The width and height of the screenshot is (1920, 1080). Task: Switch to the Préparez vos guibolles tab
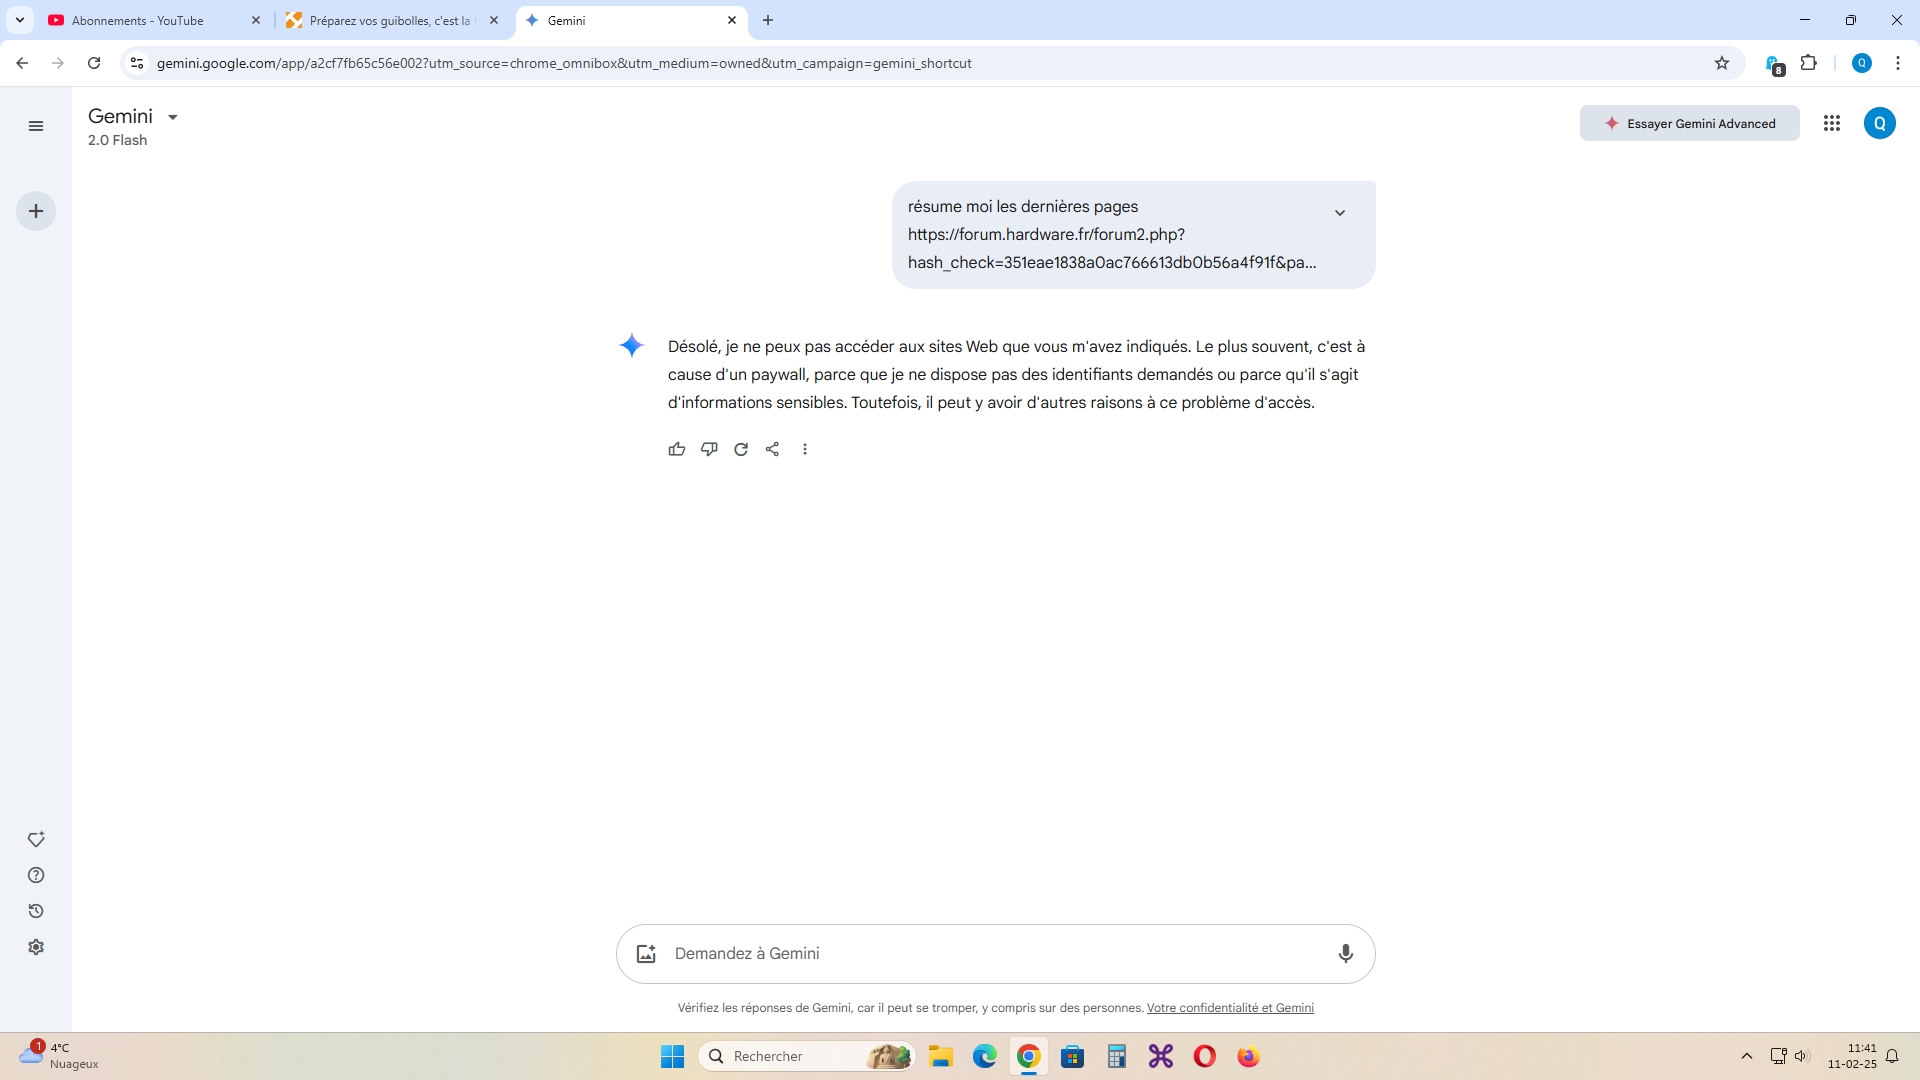click(x=390, y=20)
